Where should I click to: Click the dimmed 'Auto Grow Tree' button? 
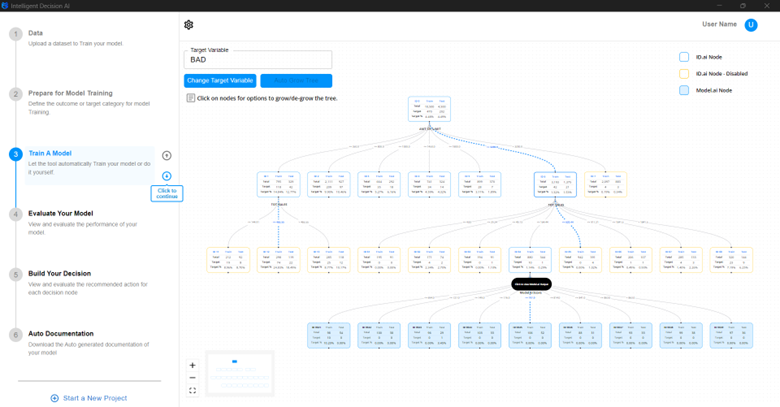[296, 81]
